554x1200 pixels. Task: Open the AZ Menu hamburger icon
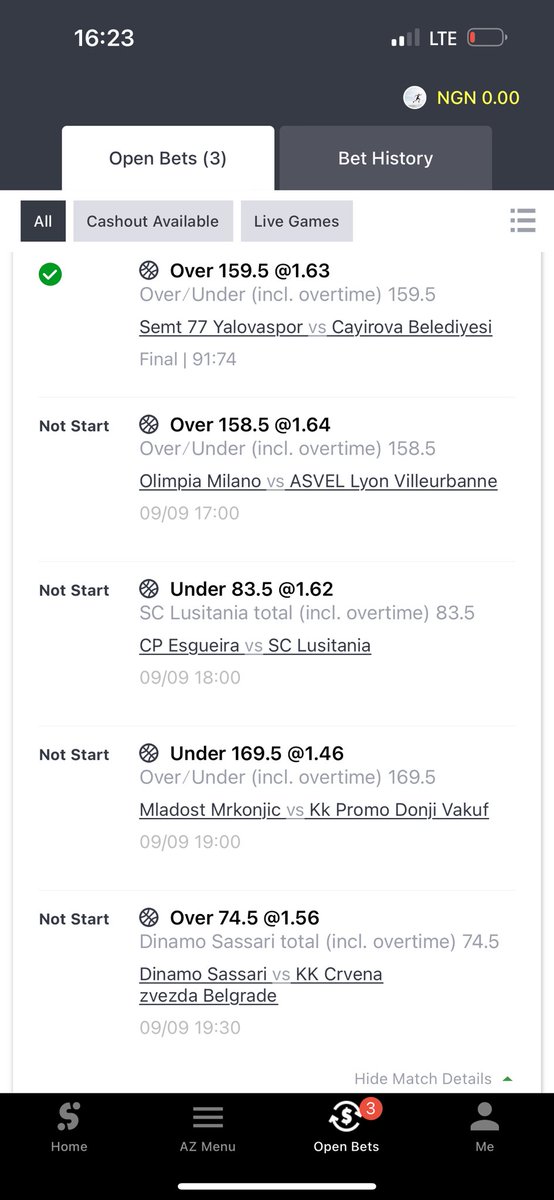click(x=208, y=1117)
